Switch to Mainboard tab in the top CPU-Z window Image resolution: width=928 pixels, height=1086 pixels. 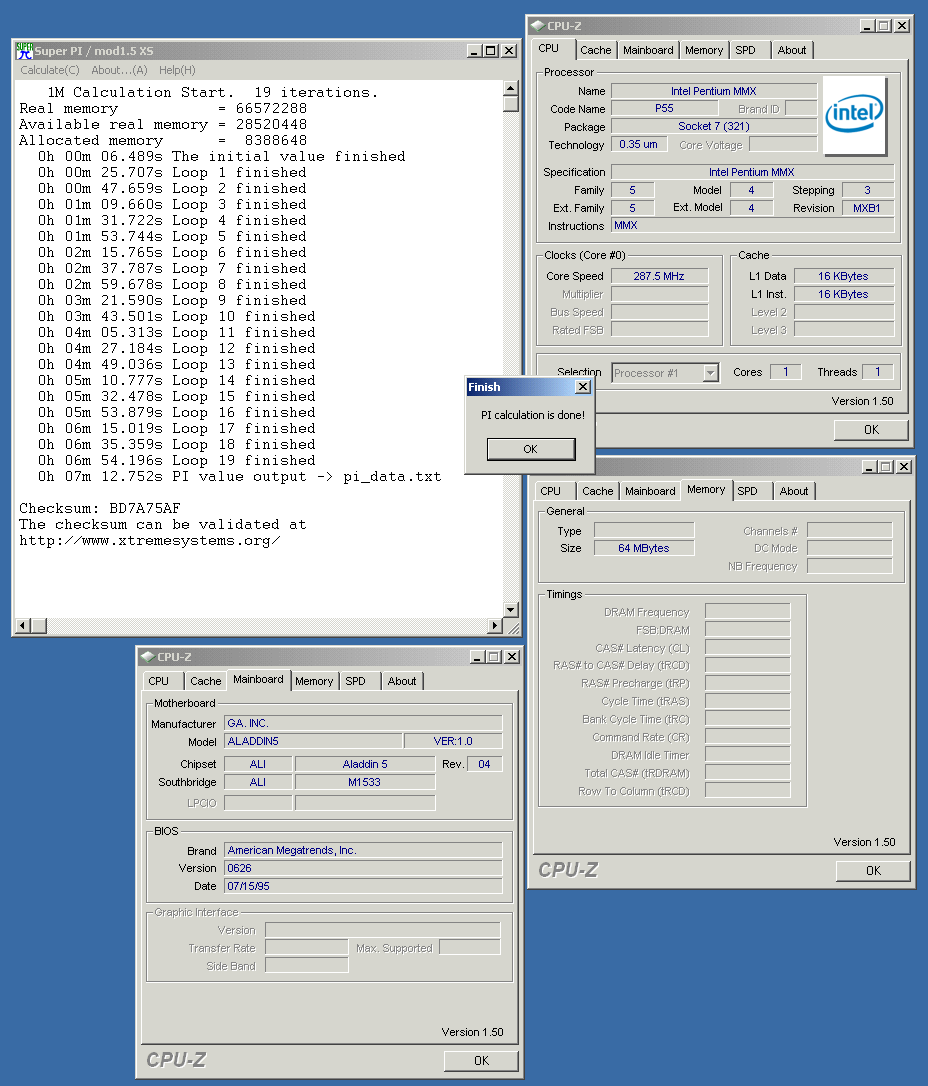648,50
